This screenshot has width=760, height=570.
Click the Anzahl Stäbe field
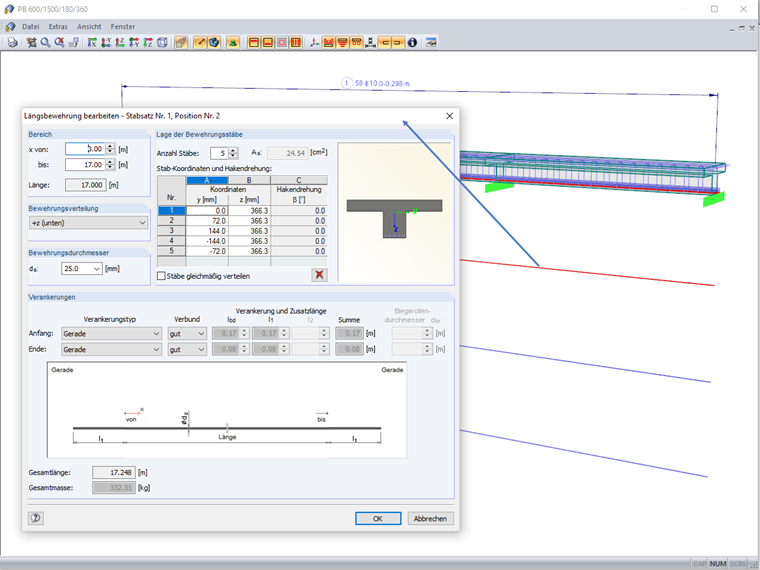click(220, 153)
